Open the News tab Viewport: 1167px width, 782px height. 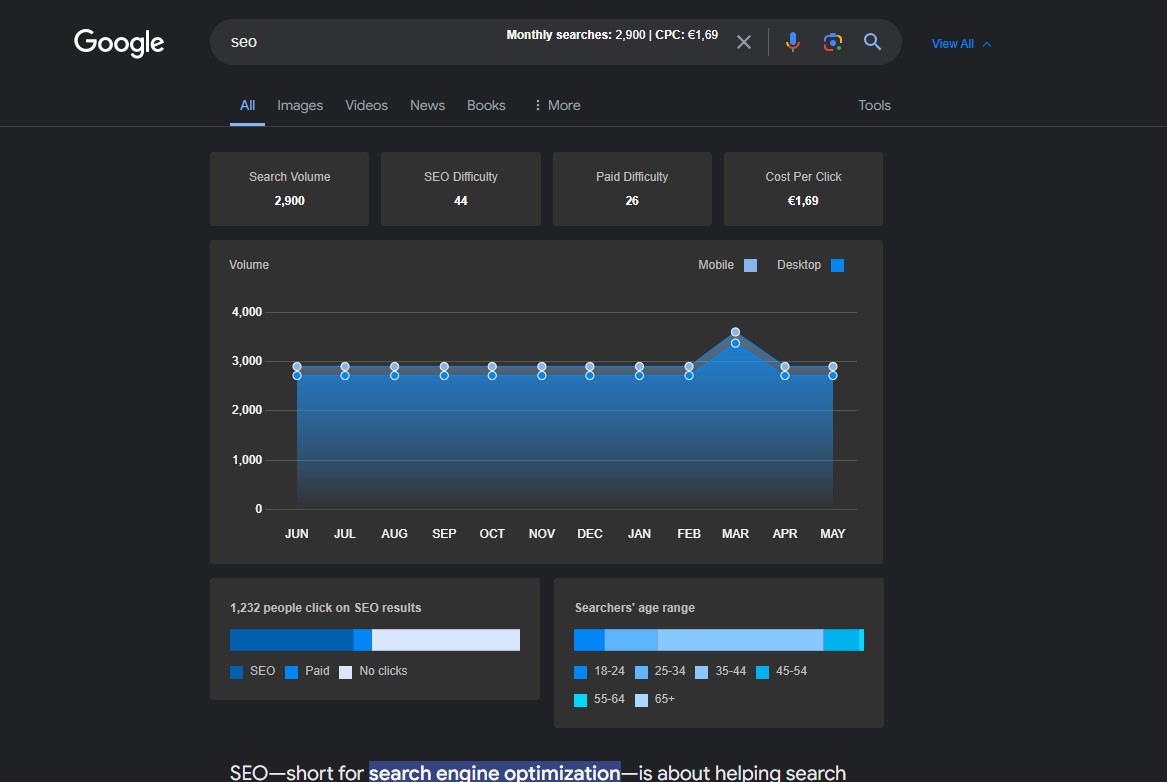(x=427, y=105)
